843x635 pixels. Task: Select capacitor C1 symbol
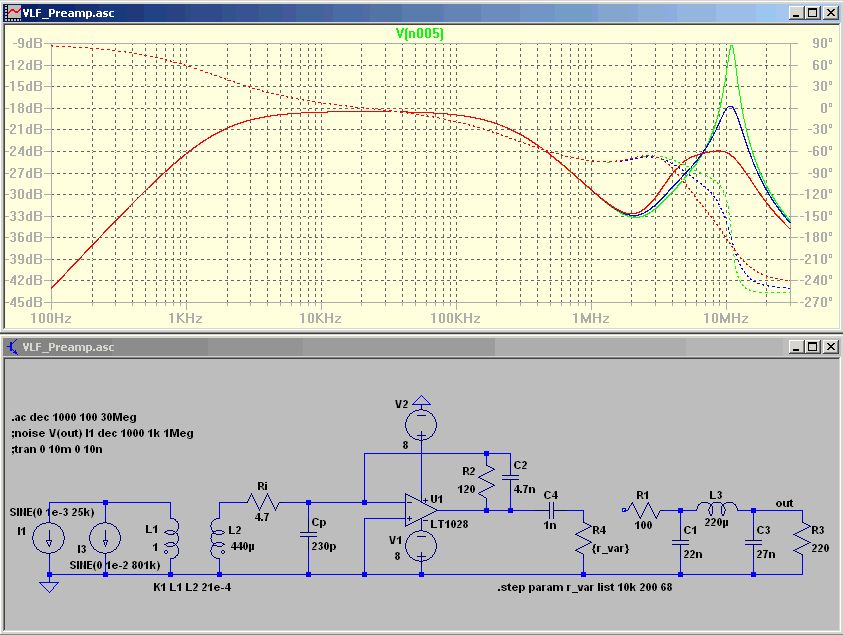(680, 543)
